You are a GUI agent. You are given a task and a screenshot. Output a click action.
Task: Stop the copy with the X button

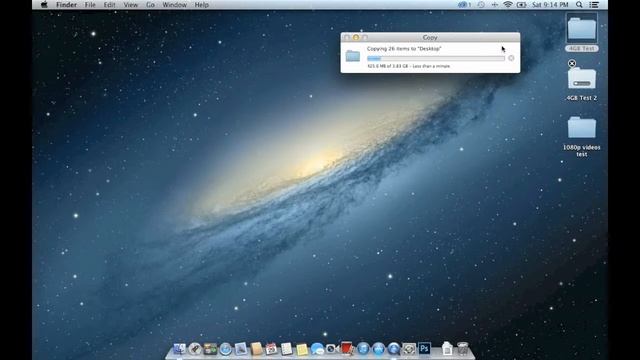click(x=511, y=58)
